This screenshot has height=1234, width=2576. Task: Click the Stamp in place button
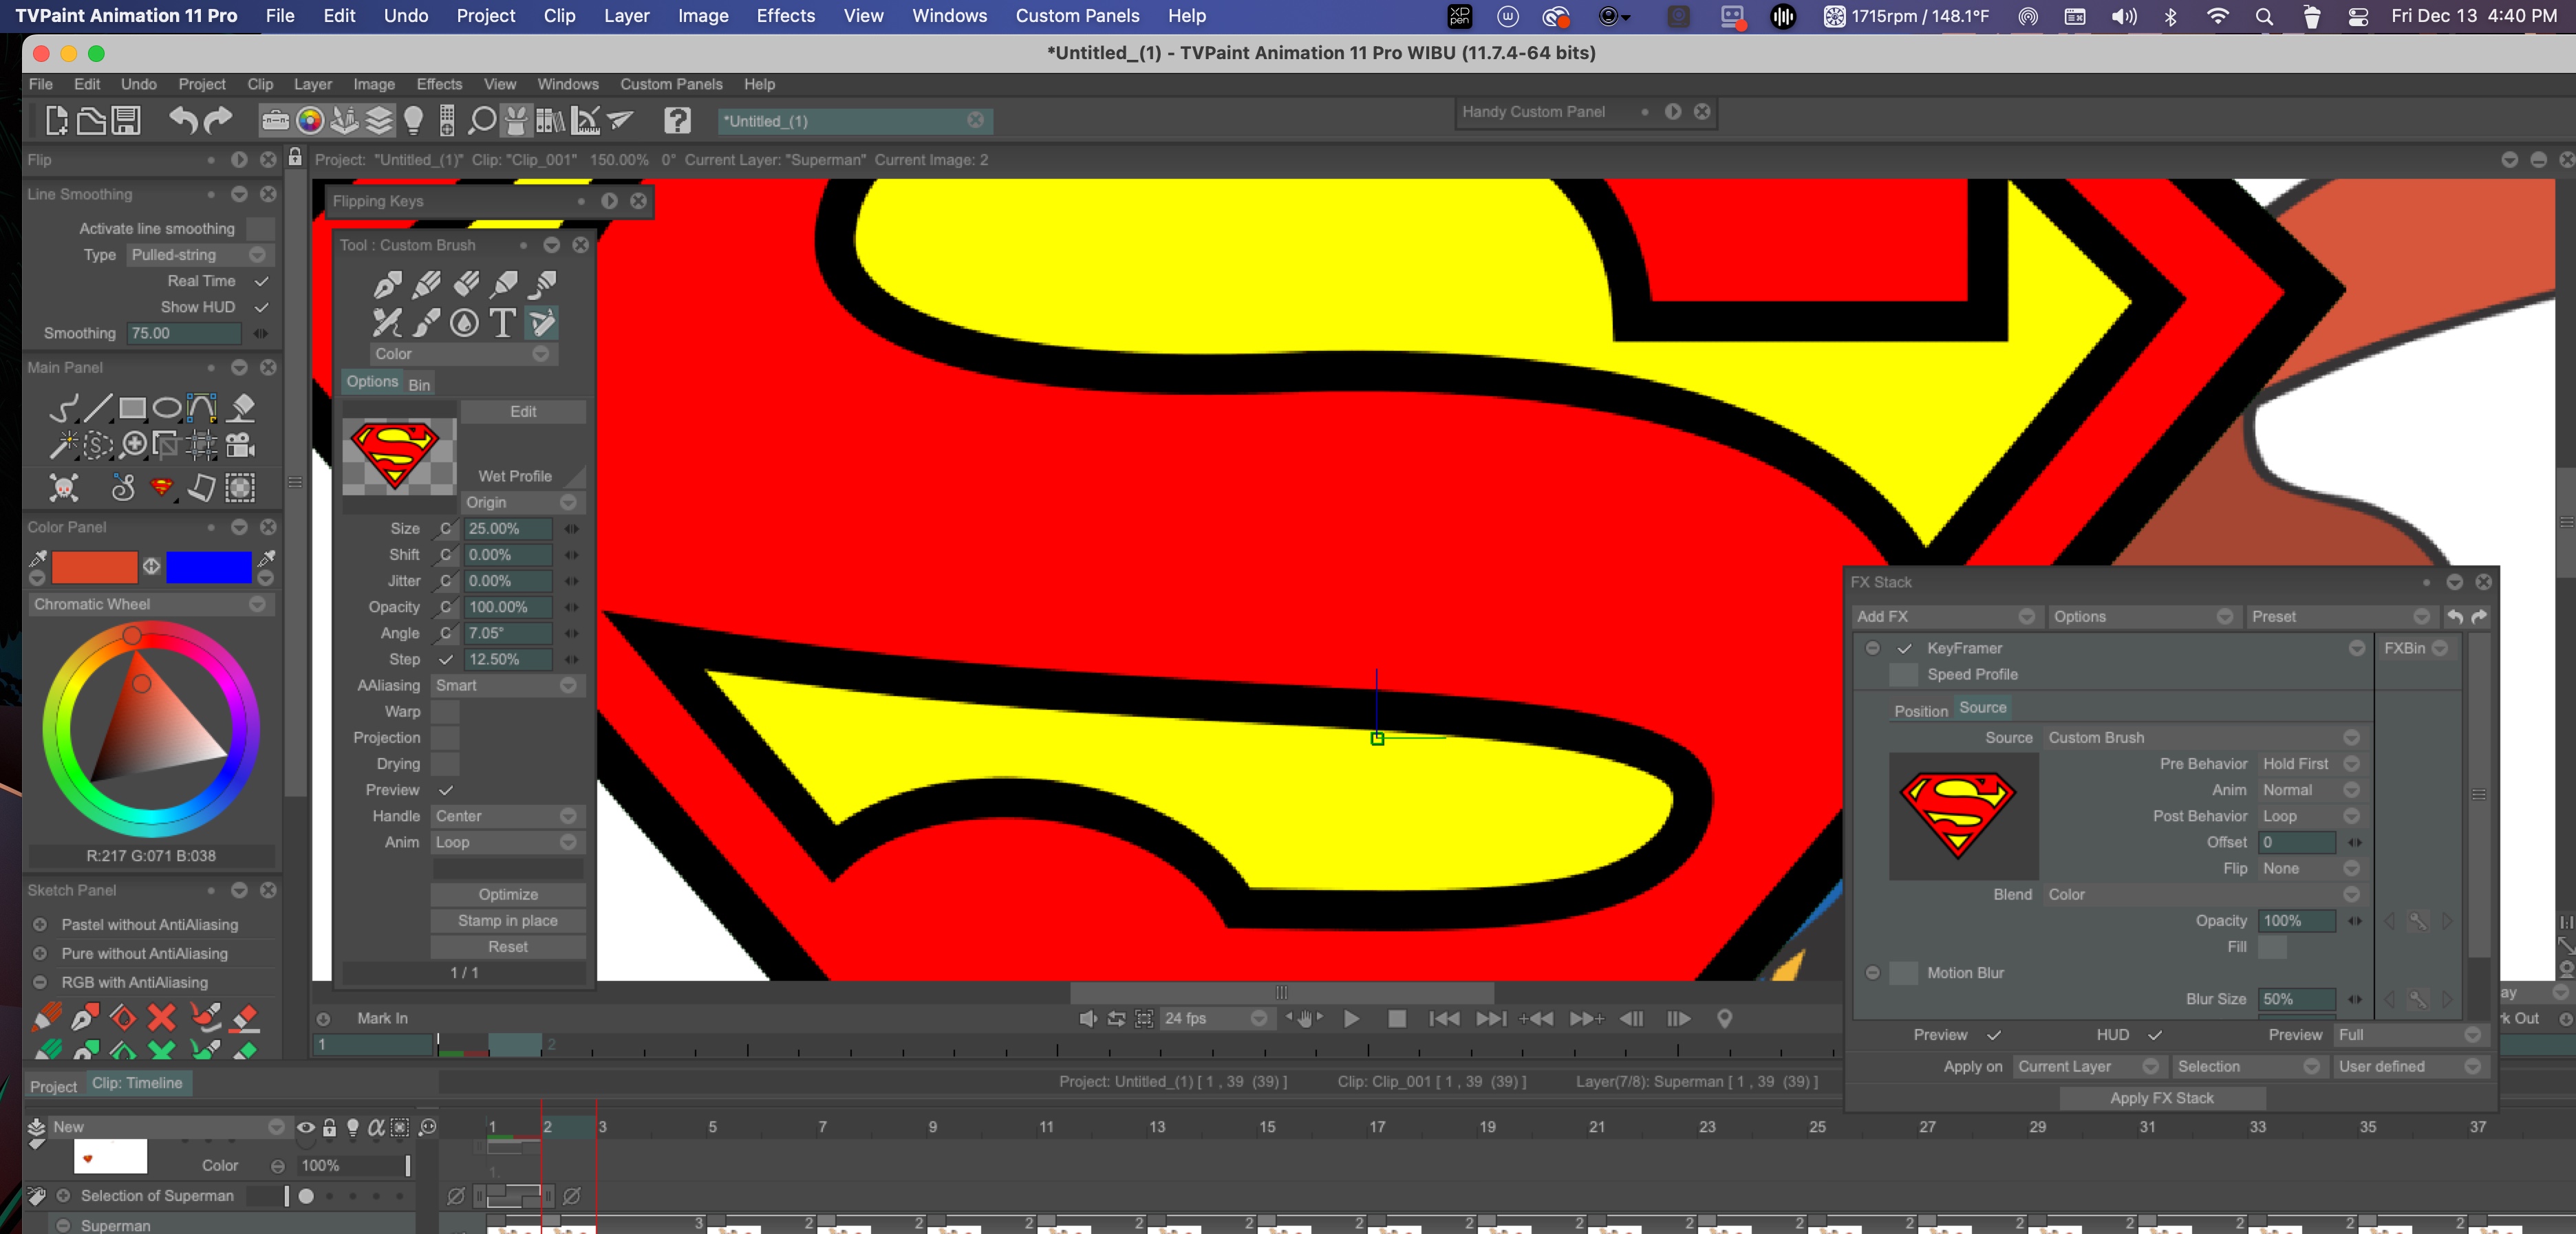point(508,920)
